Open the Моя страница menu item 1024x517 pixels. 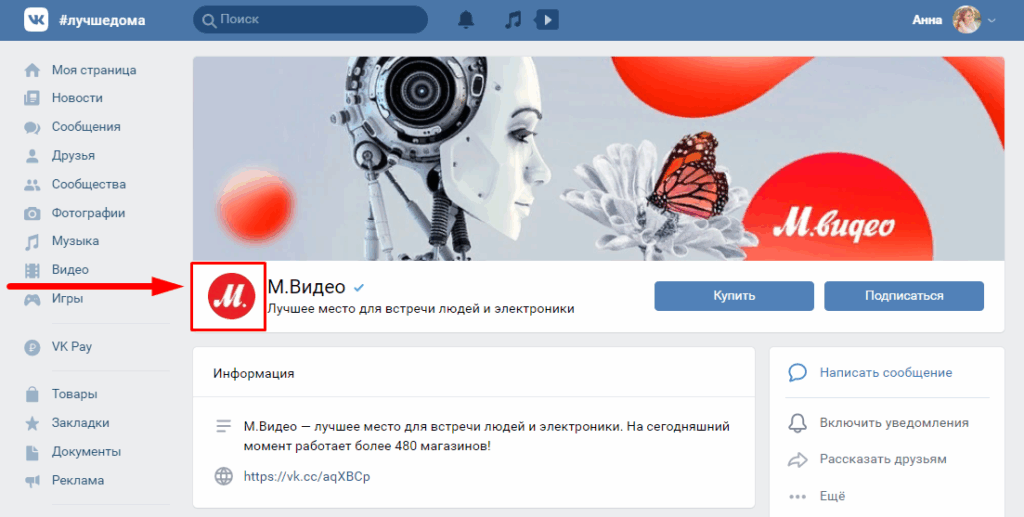click(95, 70)
